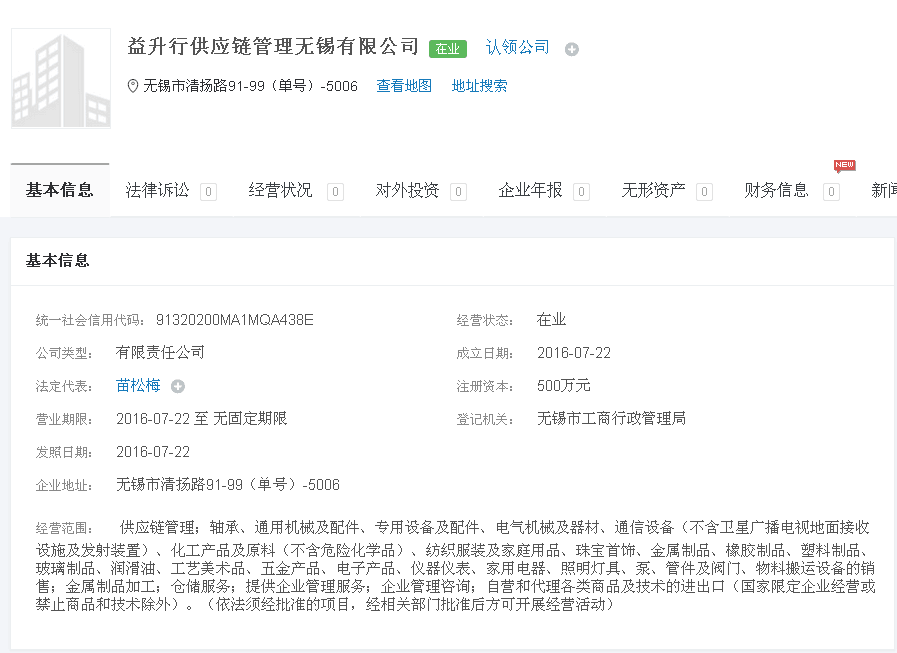The height and width of the screenshot is (653, 897).
Task: Click the location pin icon near address
Action: (133, 86)
